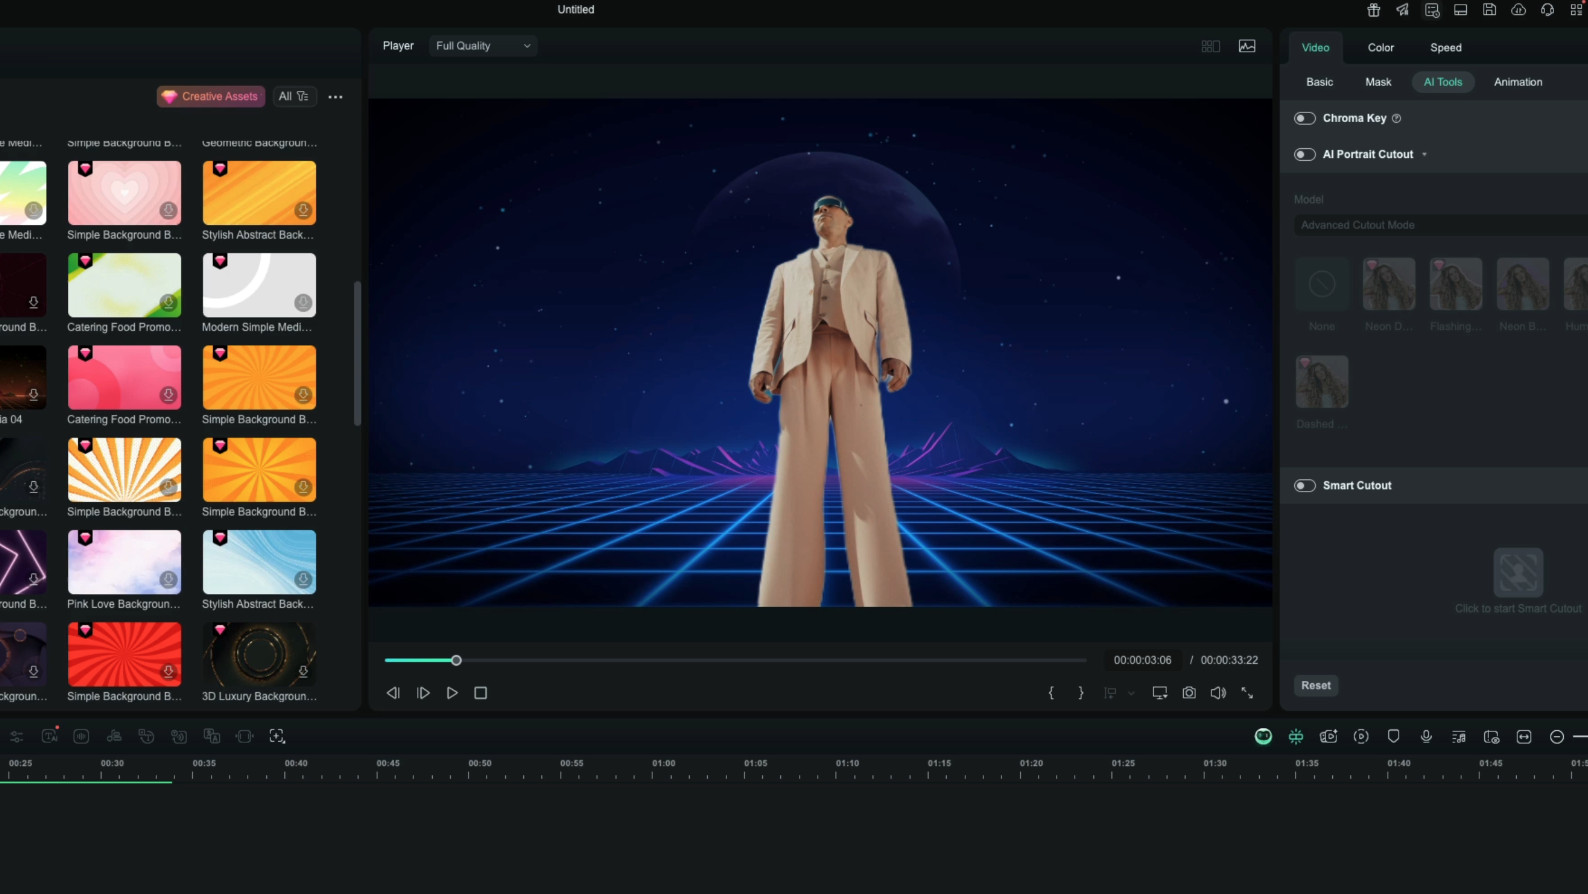Switch to the Video tab
The image size is (1588, 894).
1315,47
